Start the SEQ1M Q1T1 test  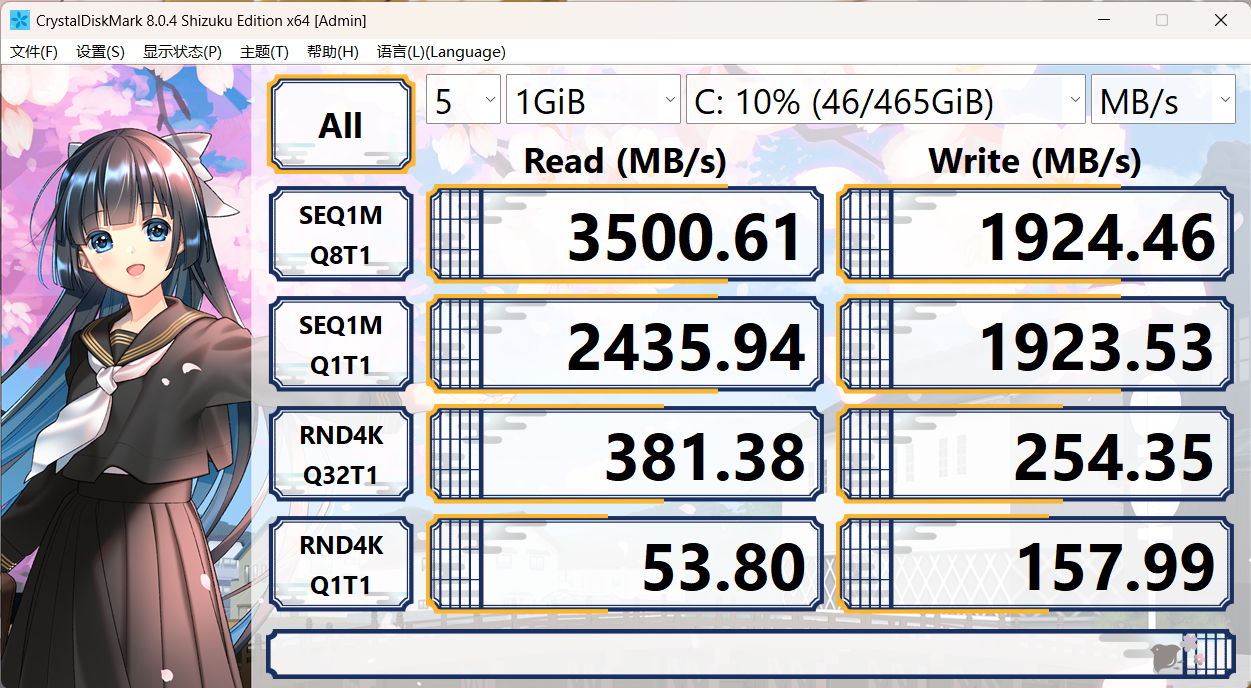(340, 345)
